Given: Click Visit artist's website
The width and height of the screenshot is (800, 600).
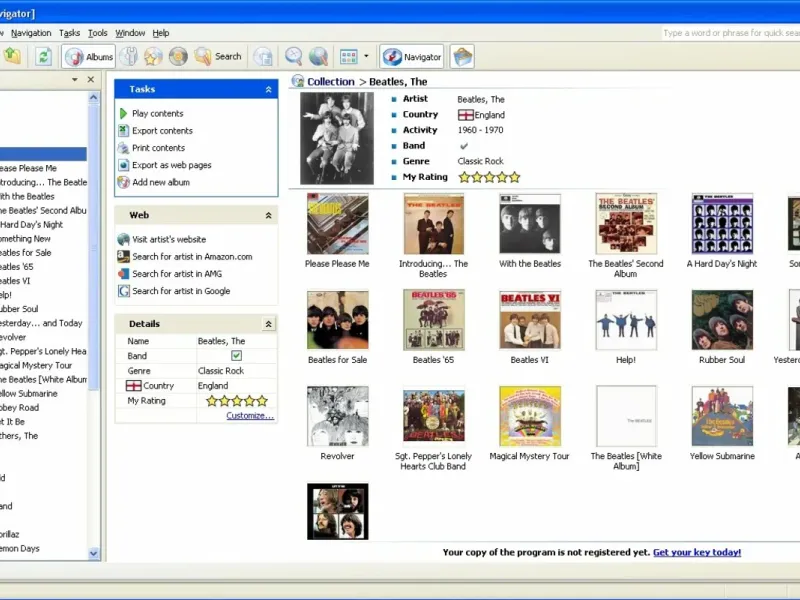Looking at the screenshot, I should tap(169, 239).
